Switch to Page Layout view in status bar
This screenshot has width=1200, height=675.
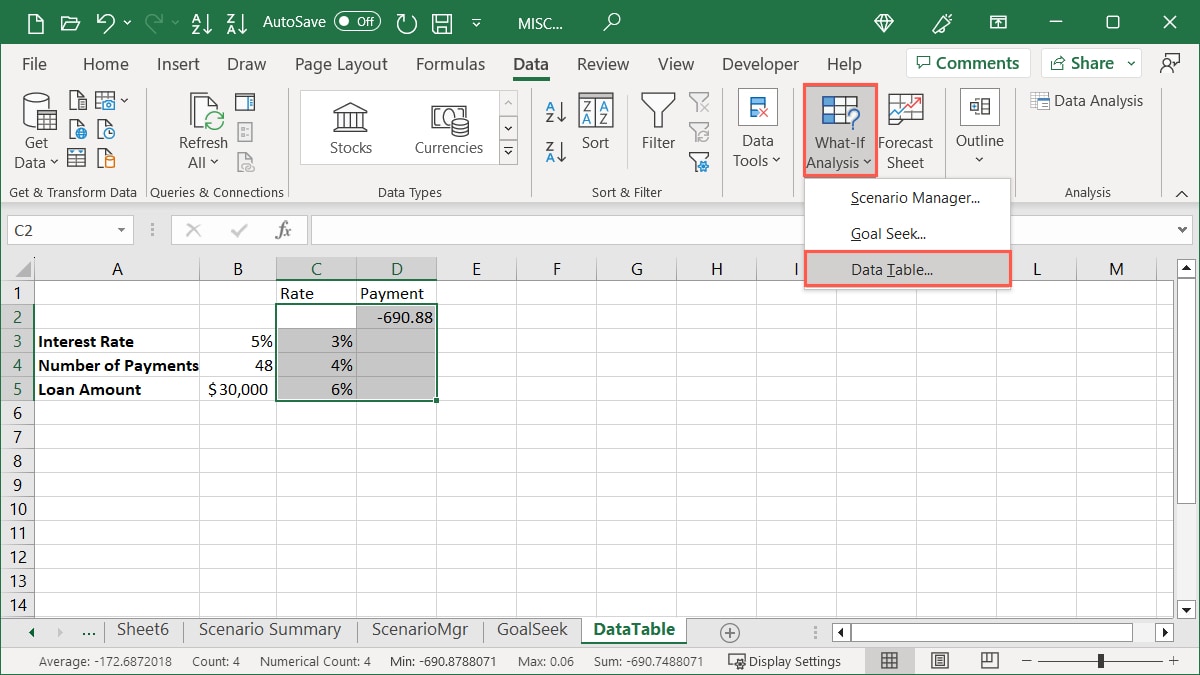[x=938, y=660]
